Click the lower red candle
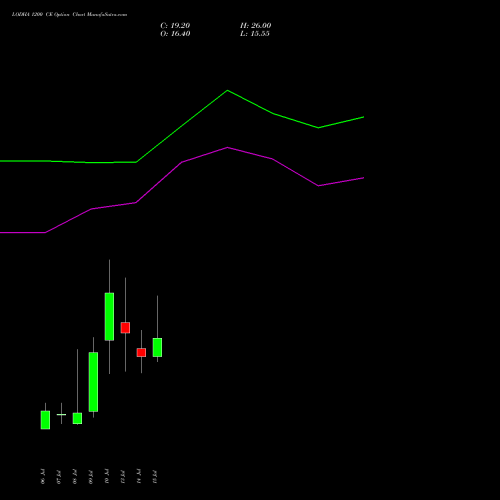Screen dimensions: 500x500 141,353
